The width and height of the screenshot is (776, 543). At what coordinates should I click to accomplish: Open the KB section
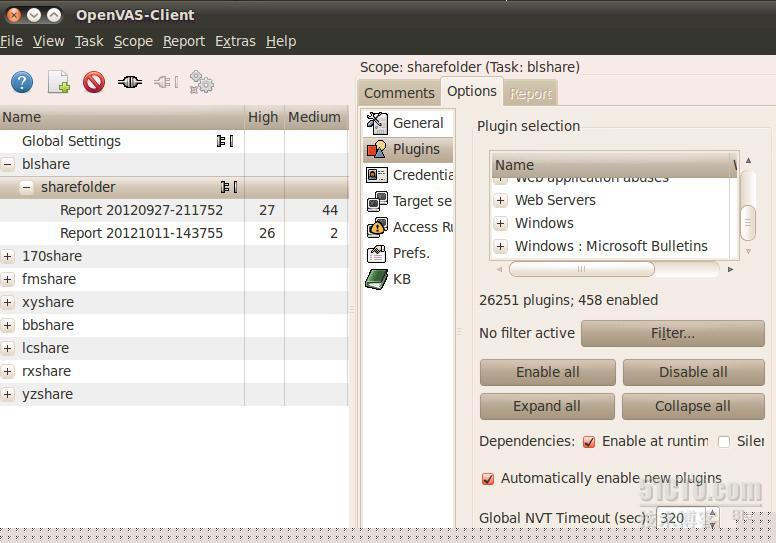point(408,279)
